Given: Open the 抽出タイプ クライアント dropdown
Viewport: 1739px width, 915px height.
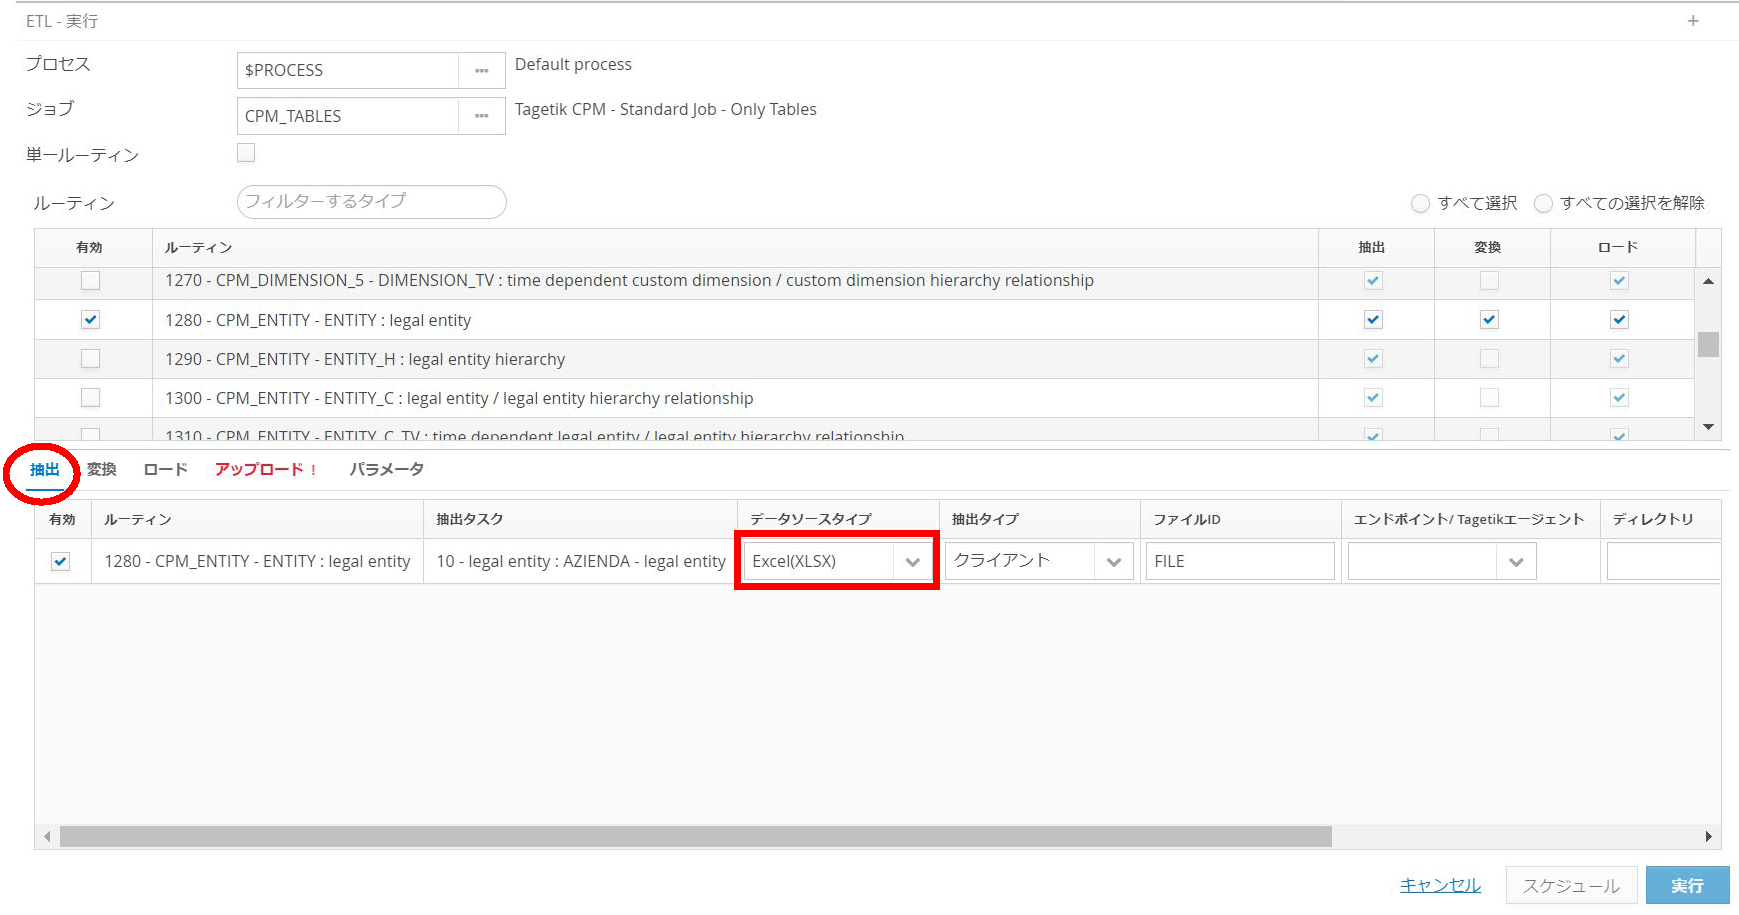Looking at the screenshot, I should pyautogui.click(x=1113, y=562).
